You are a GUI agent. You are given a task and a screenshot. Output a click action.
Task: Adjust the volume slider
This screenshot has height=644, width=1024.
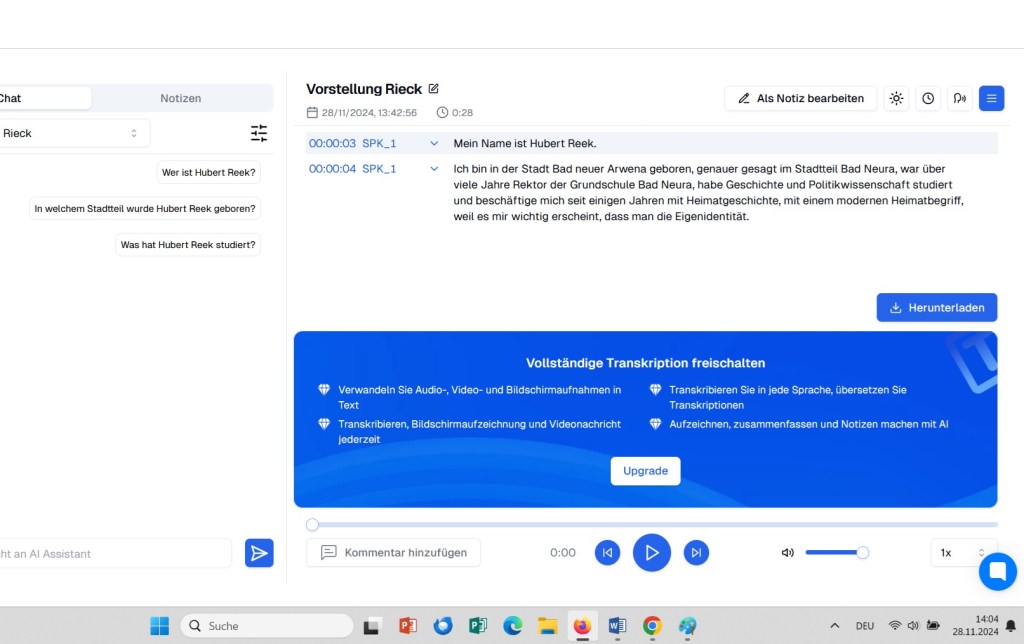tap(836, 552)
